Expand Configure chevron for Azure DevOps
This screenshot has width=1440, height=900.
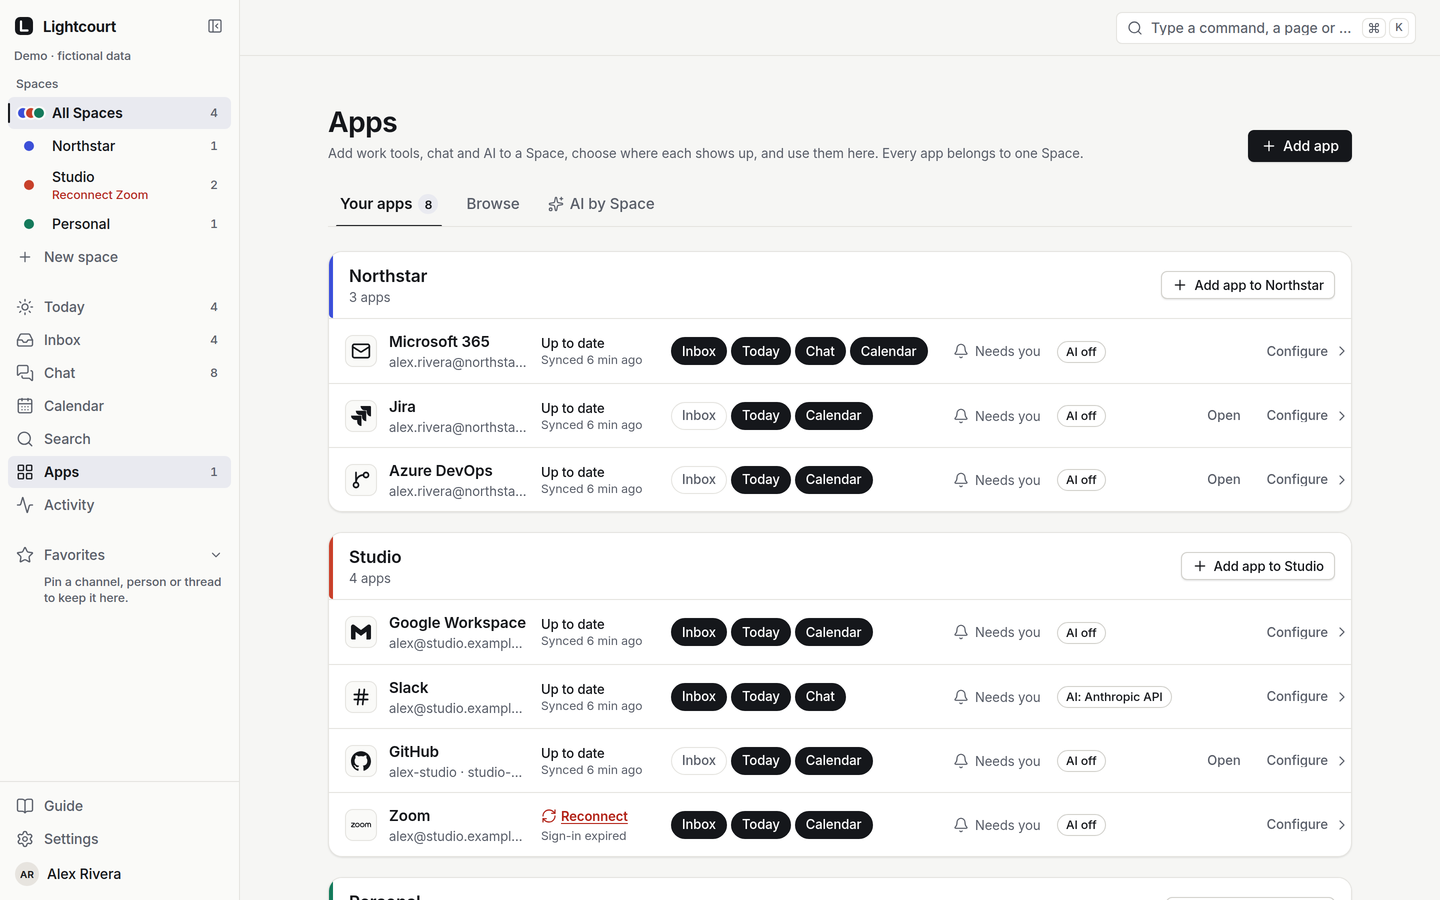(1342, 480)
